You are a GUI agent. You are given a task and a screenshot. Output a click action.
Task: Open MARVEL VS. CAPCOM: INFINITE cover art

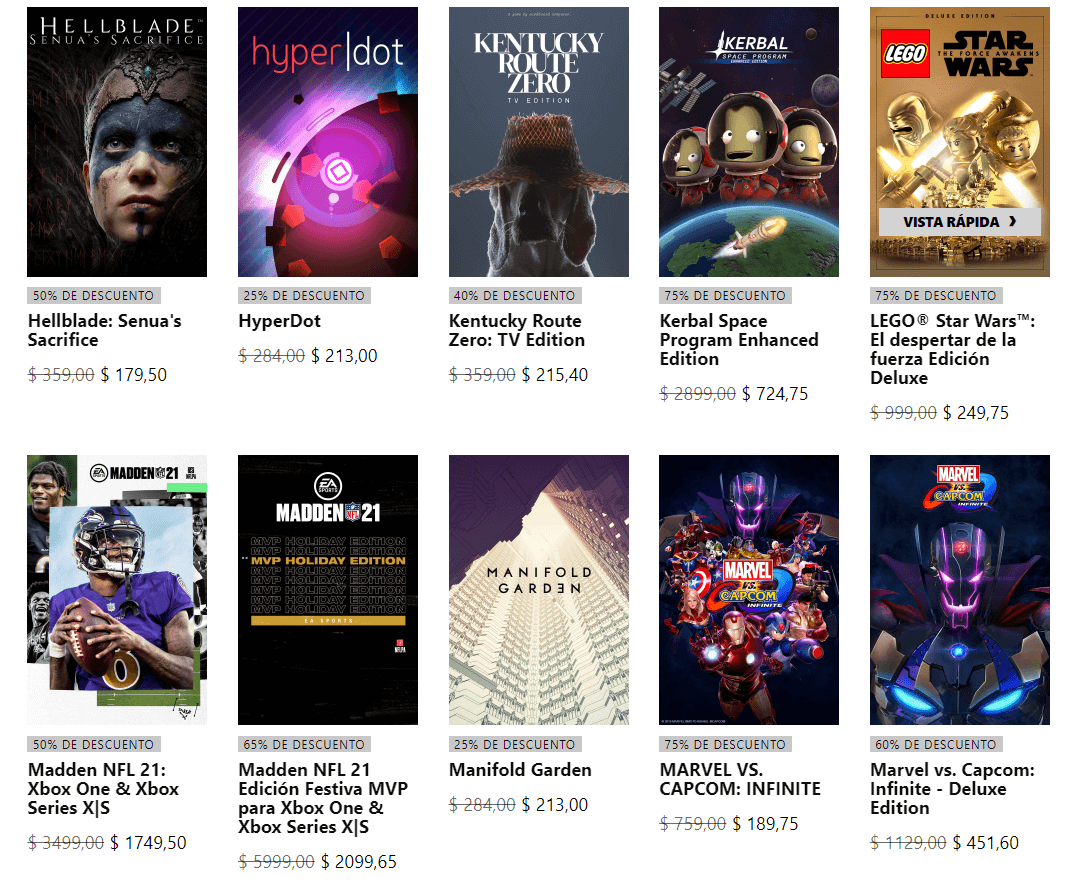pos(749,590)
